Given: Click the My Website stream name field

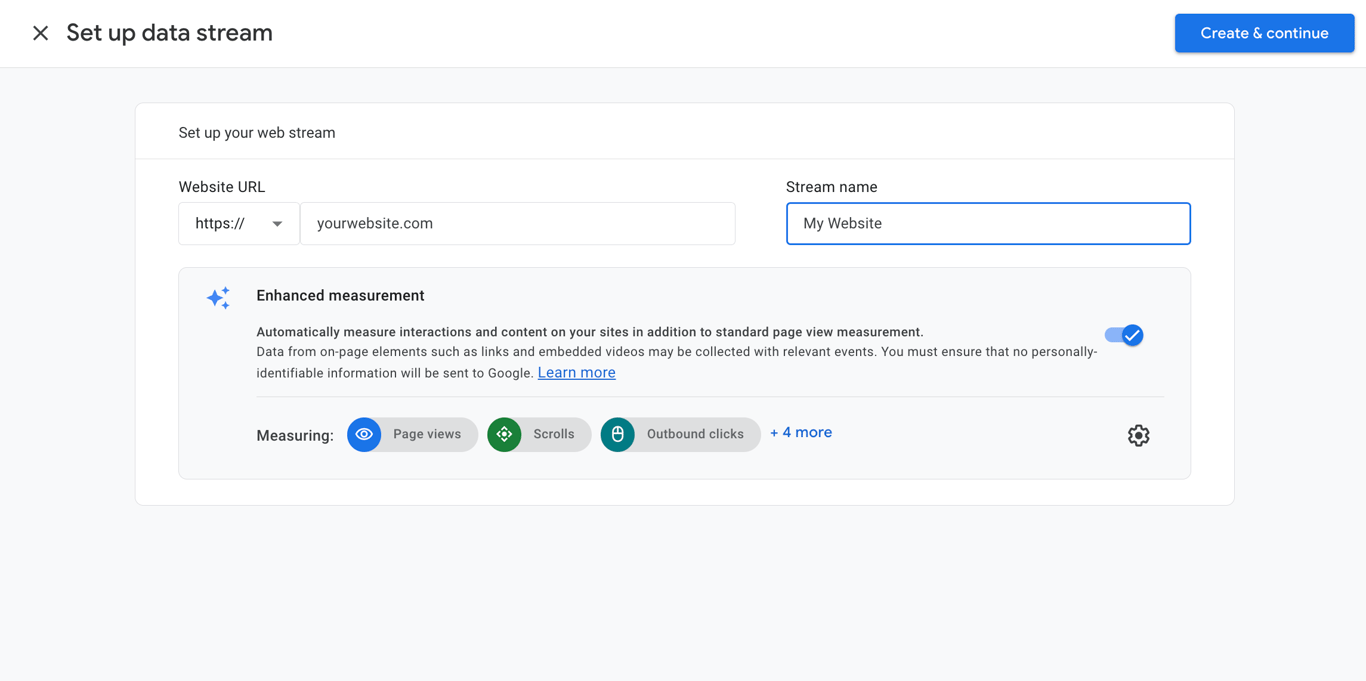Looking at the screenshot, I should point(988,223).
